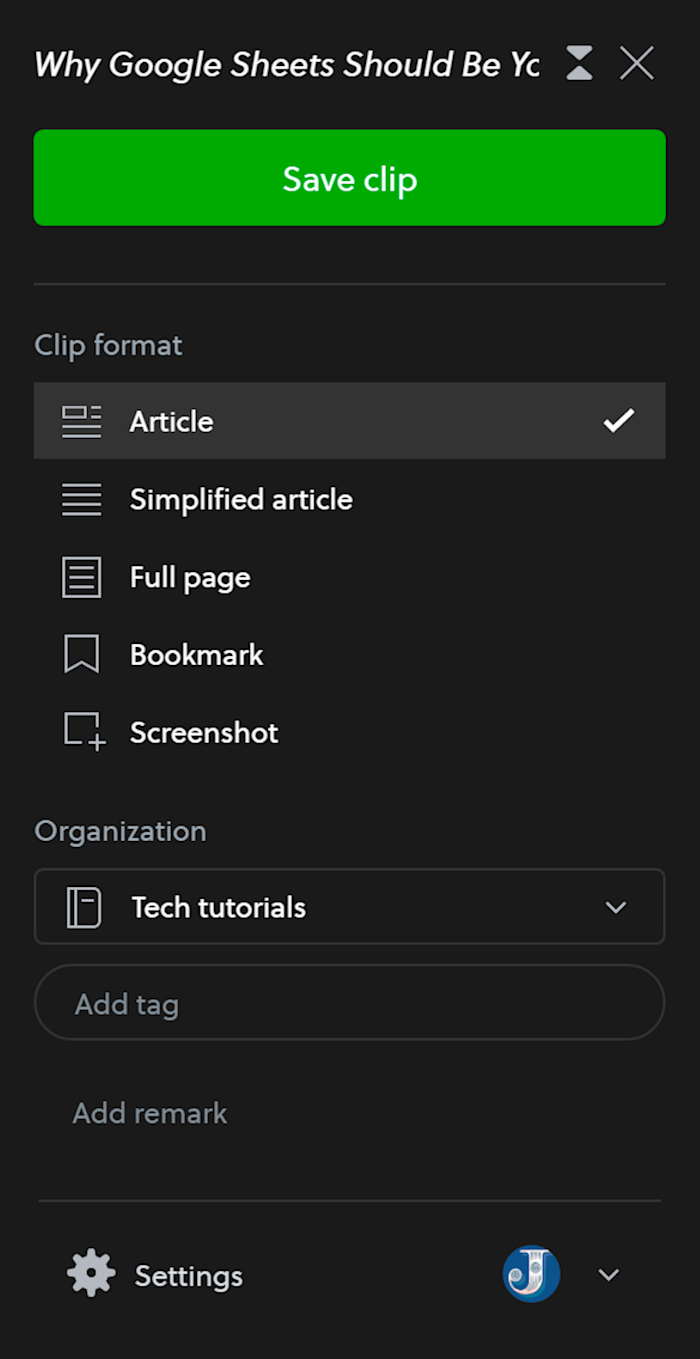
Task: Click the hourglass icon beside the title
Action: 579,64
